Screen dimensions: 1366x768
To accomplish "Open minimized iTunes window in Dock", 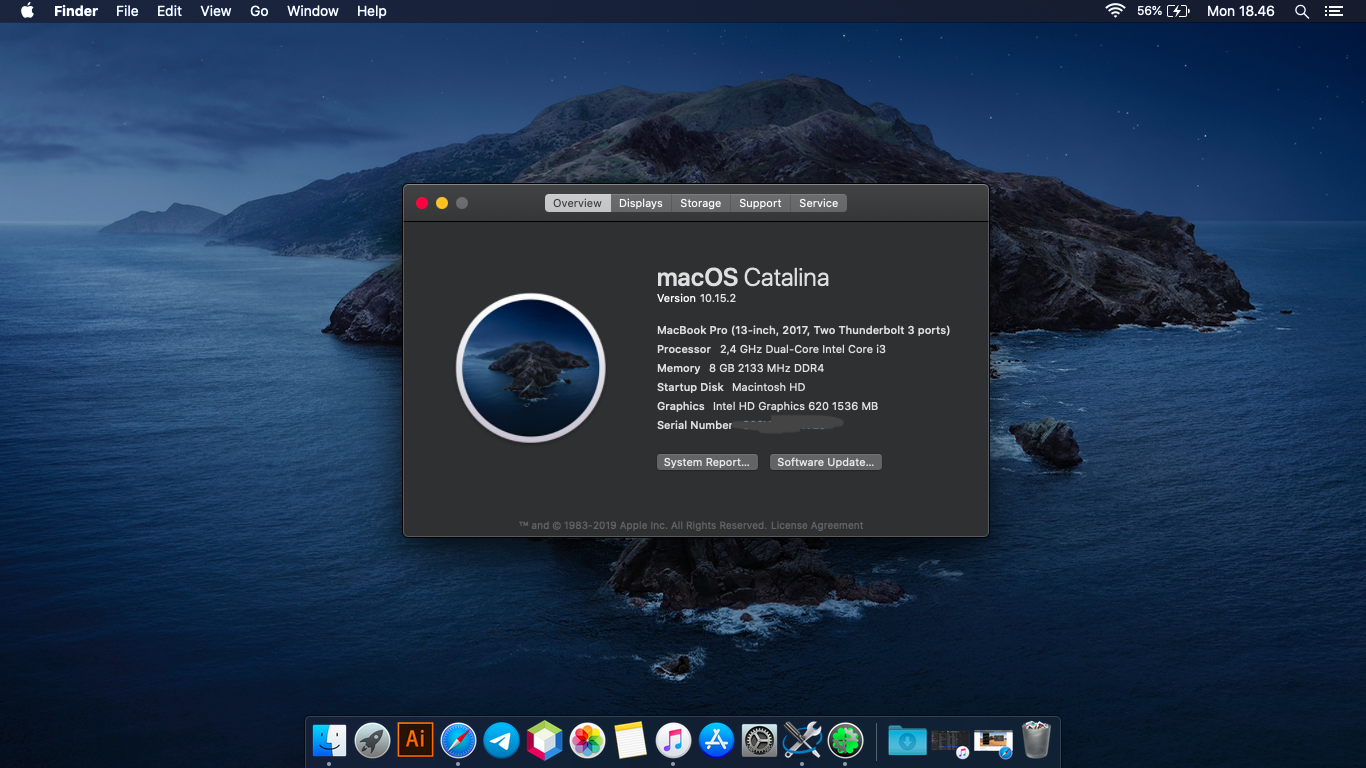I will coord(950,741).
